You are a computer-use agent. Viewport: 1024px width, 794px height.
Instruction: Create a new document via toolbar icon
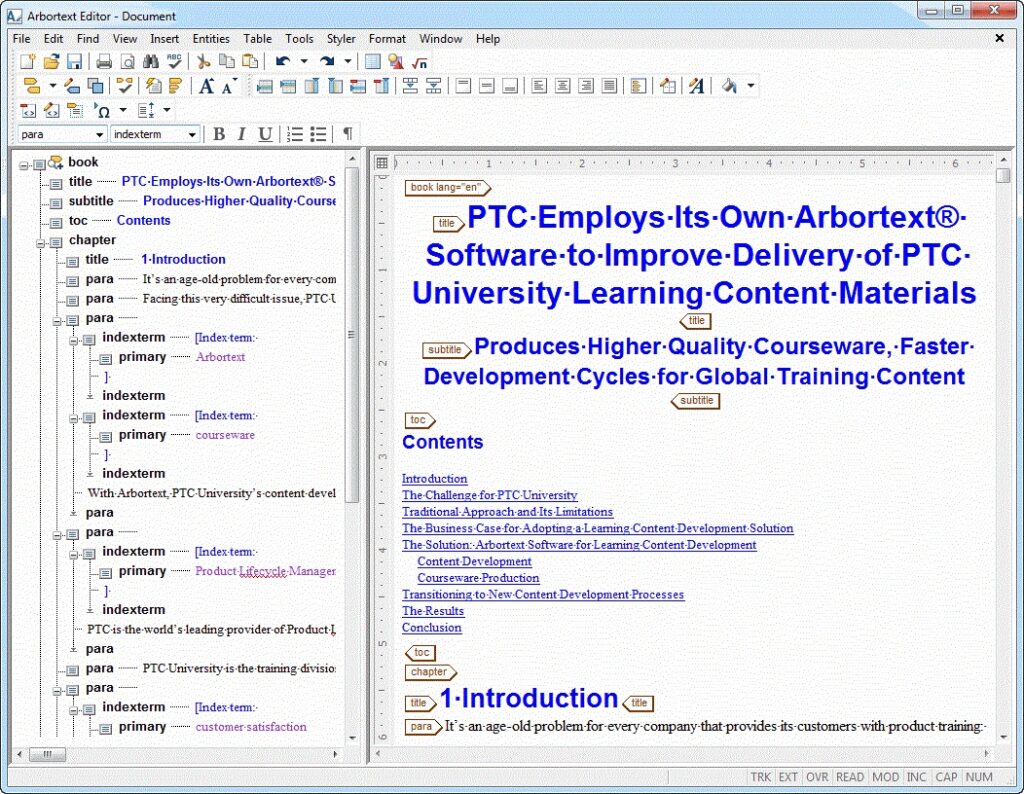(27, 62)
